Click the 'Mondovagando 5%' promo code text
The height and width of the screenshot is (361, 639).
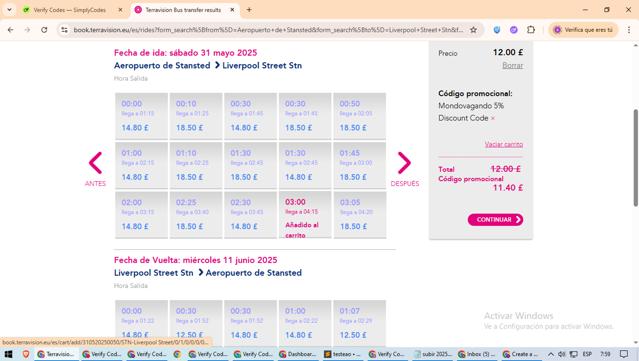471,106
